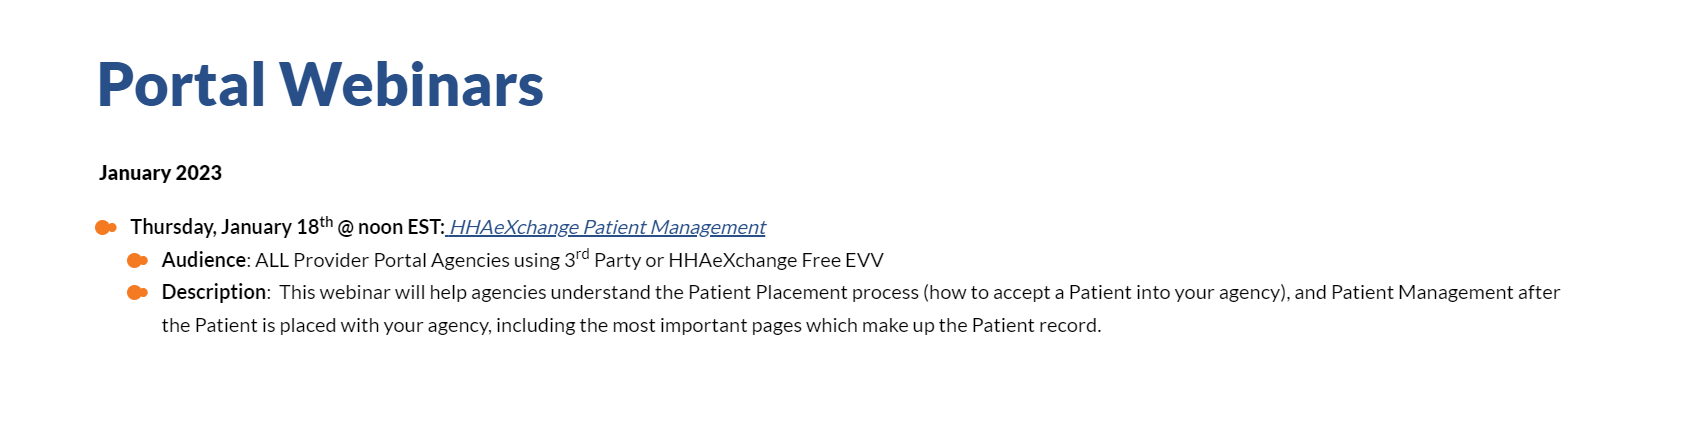Screen dimensions: 1683x441
Task: Click the bold Description label
Action: coord(214,292)
